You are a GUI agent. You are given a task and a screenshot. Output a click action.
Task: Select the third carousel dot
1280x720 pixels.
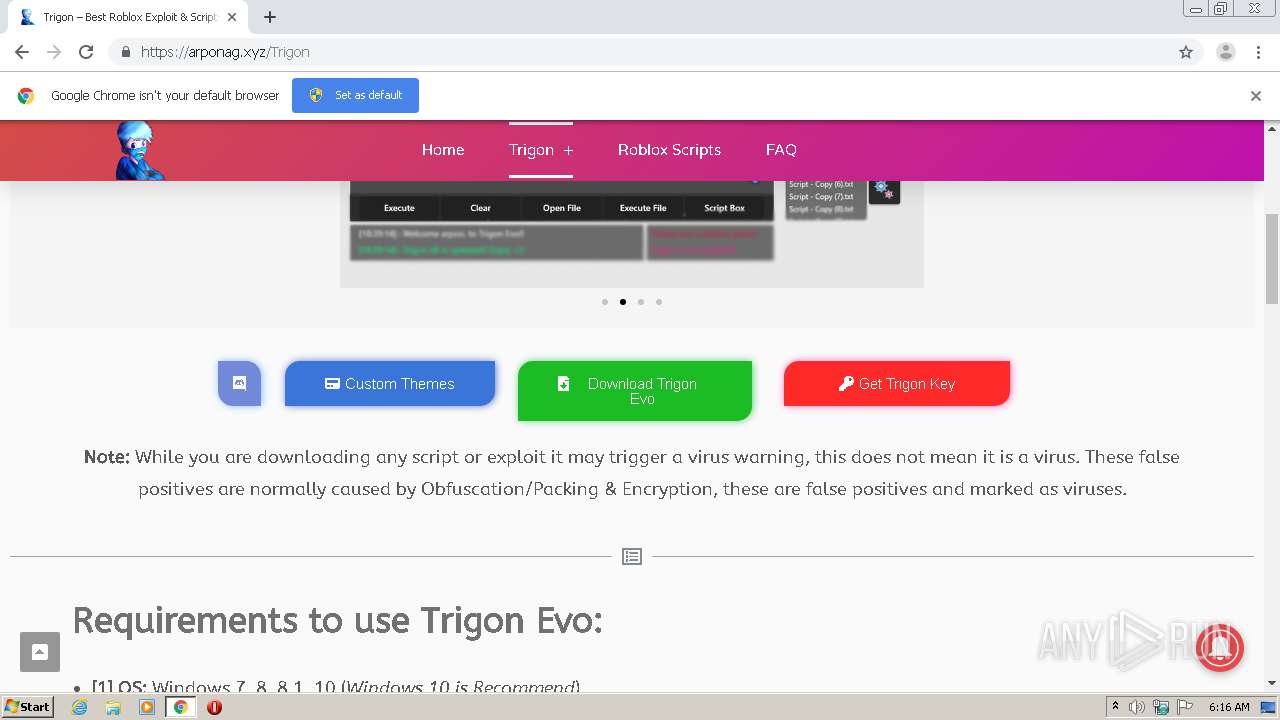coord(641,302)
